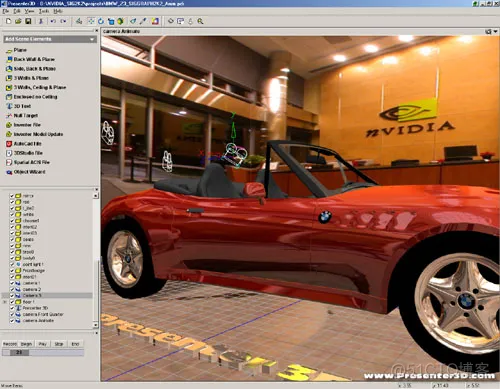Open the Add Scene Elements dropdown
Screen dimensions: 500x389
[x=50, y=39]
